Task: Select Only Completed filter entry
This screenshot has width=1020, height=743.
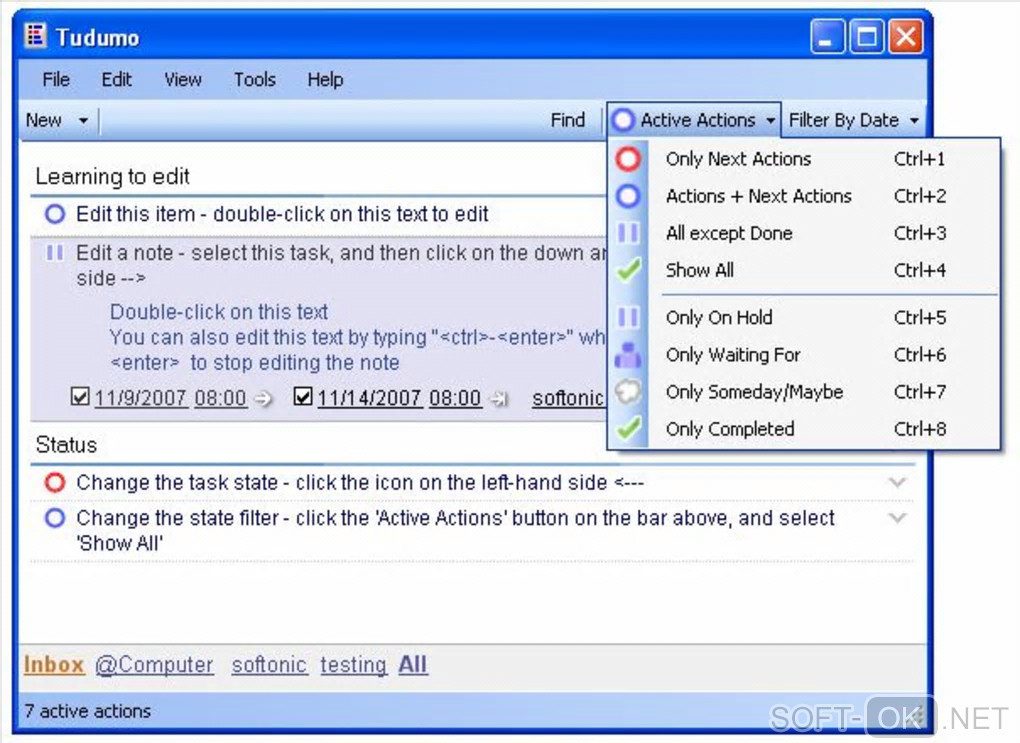Action: click(804, 429)
